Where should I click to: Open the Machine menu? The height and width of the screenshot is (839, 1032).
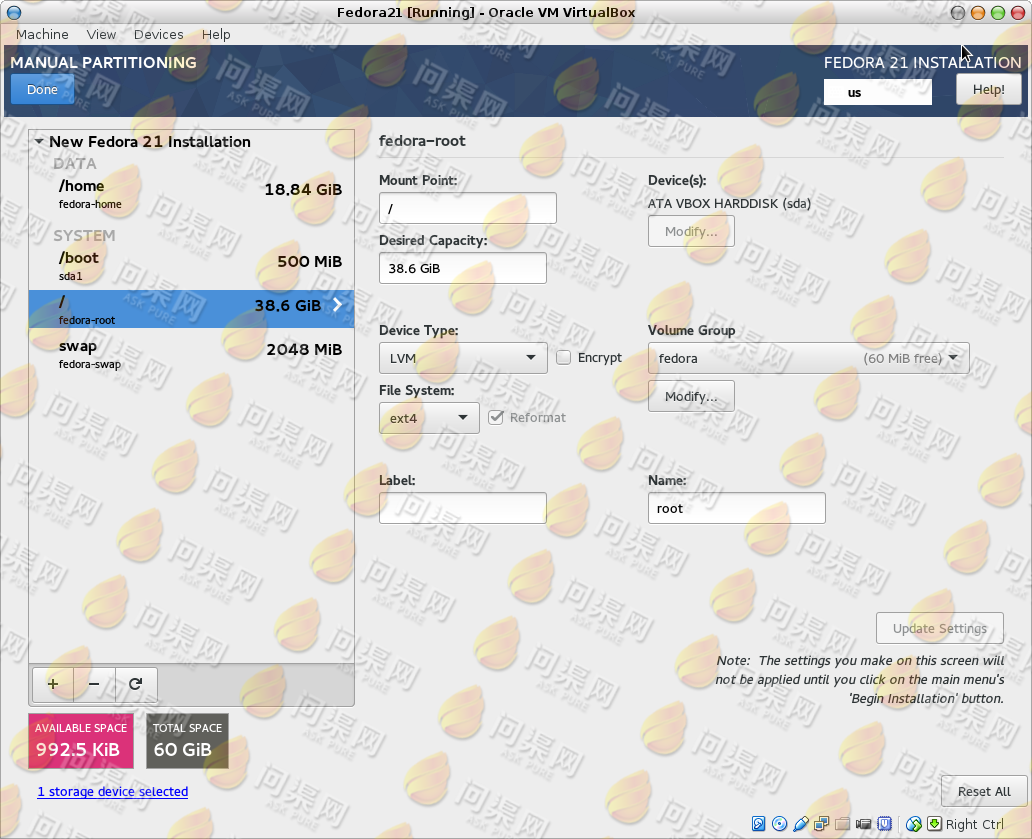point(42,34)
